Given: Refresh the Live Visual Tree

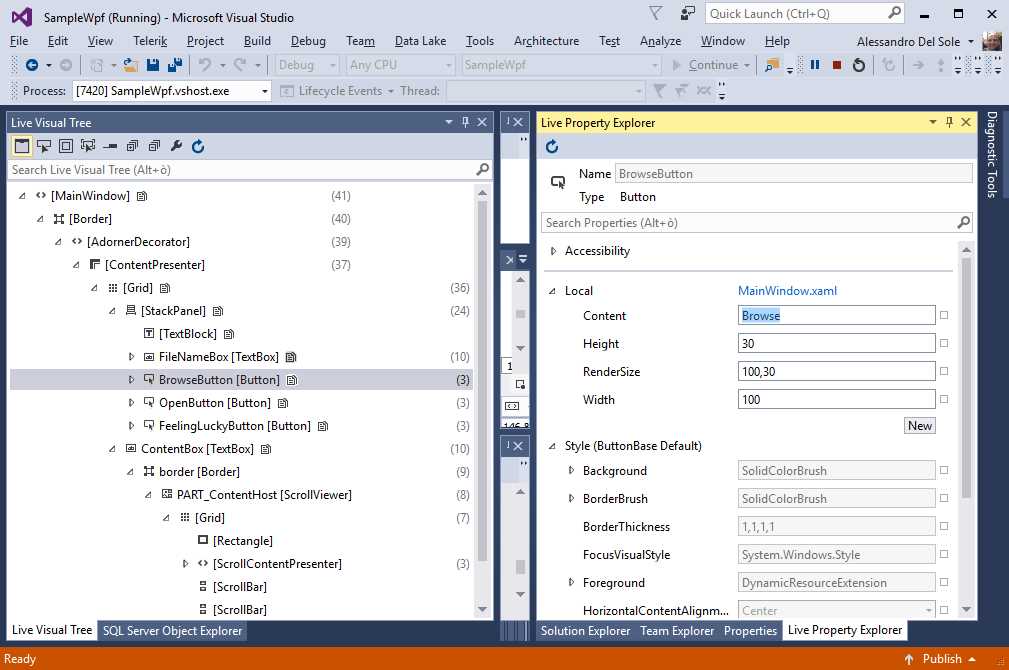Looking at the screenshot, I should click(198, 146).
